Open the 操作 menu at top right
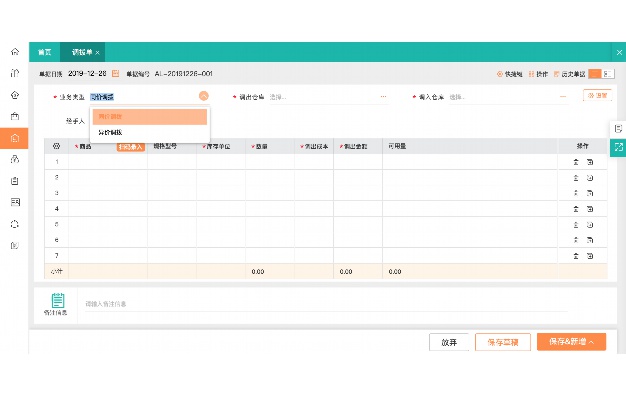The width and height of the screenshot is (626, 396). pyautogui.click(x=538, y=74)
